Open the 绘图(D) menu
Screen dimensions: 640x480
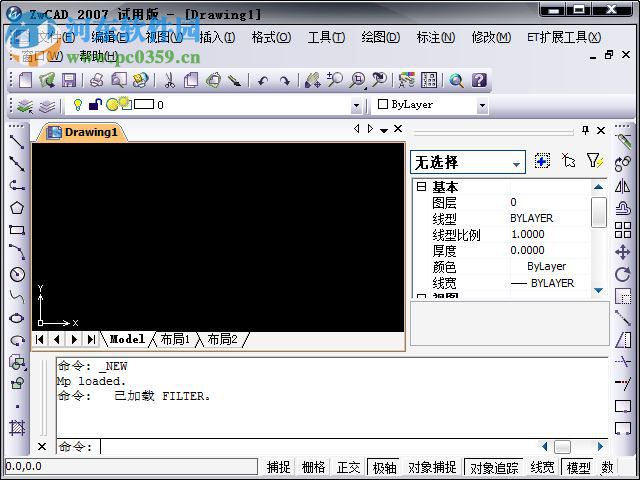[x=380, y=38]
